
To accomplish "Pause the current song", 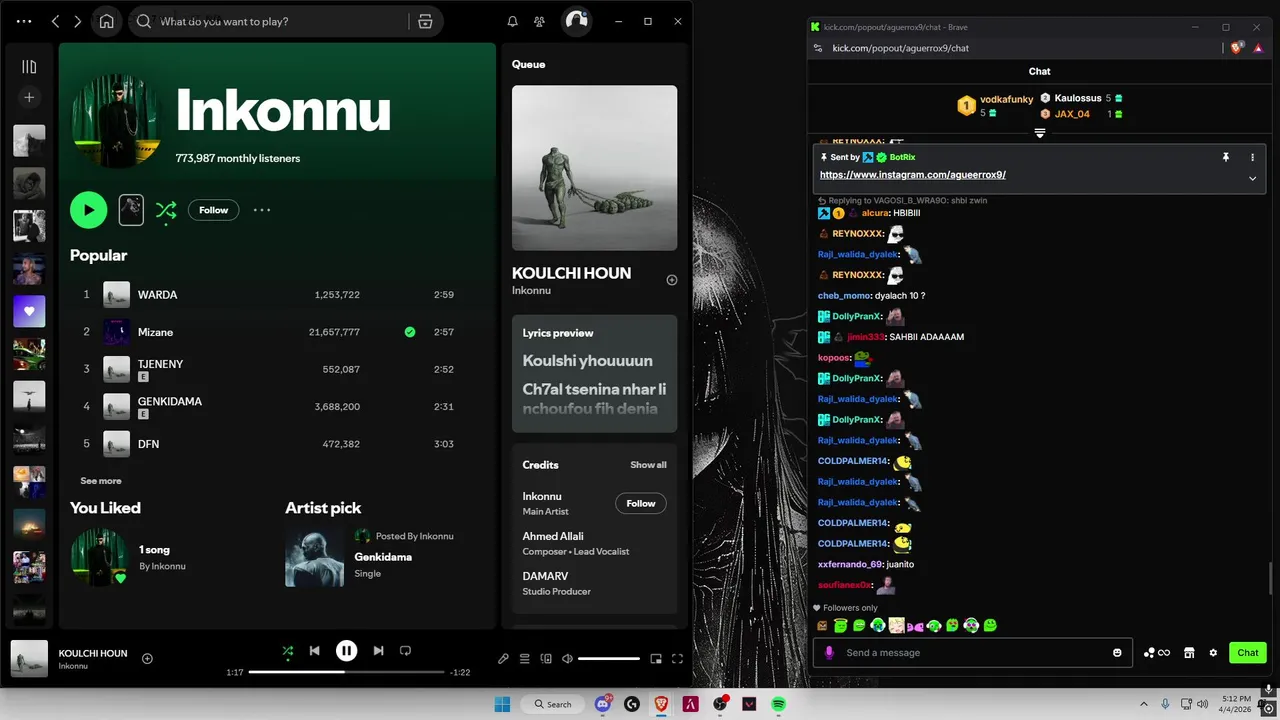I will pos(346,651).
